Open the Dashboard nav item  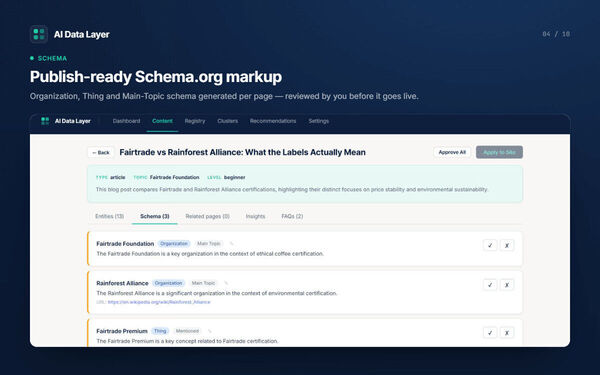[126, 121]
